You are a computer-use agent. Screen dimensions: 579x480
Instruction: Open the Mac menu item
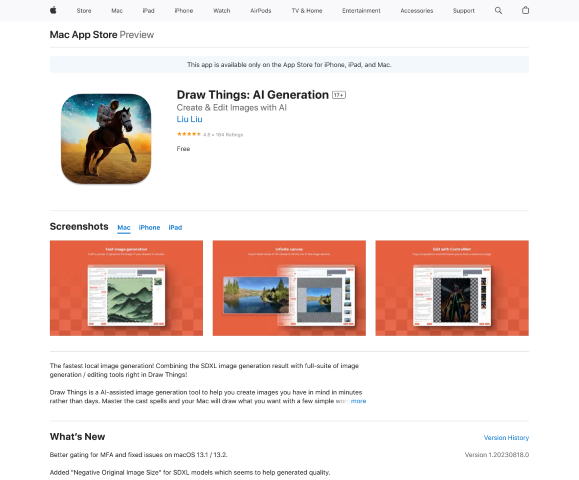(117, 11)
